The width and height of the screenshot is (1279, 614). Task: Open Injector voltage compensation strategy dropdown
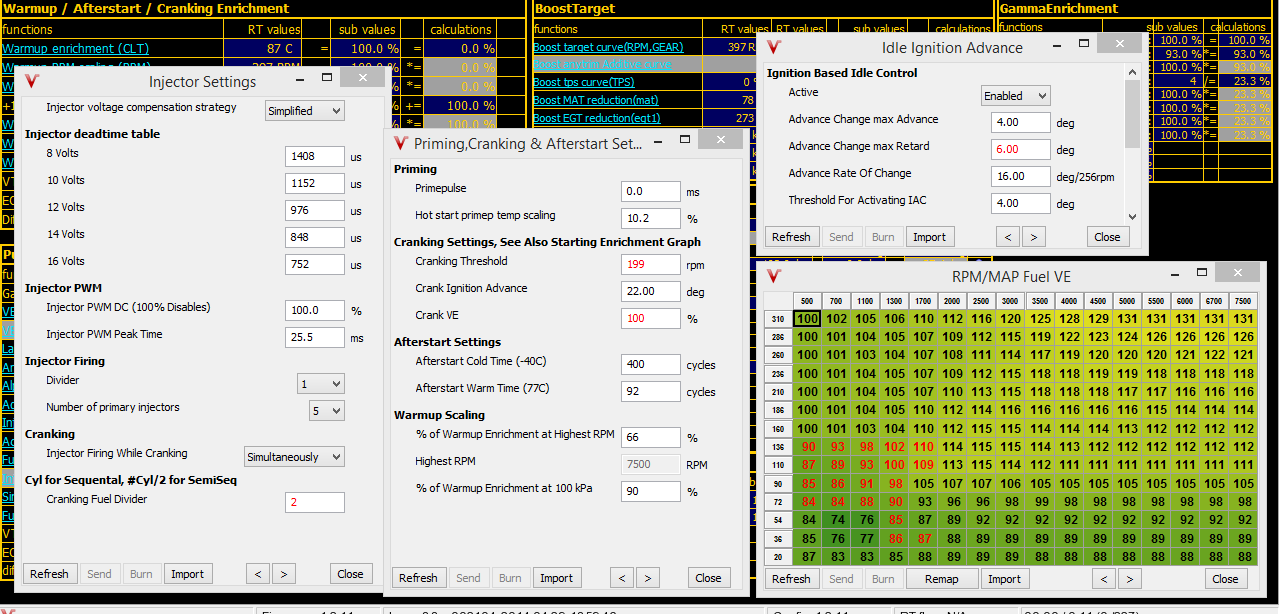305,111
